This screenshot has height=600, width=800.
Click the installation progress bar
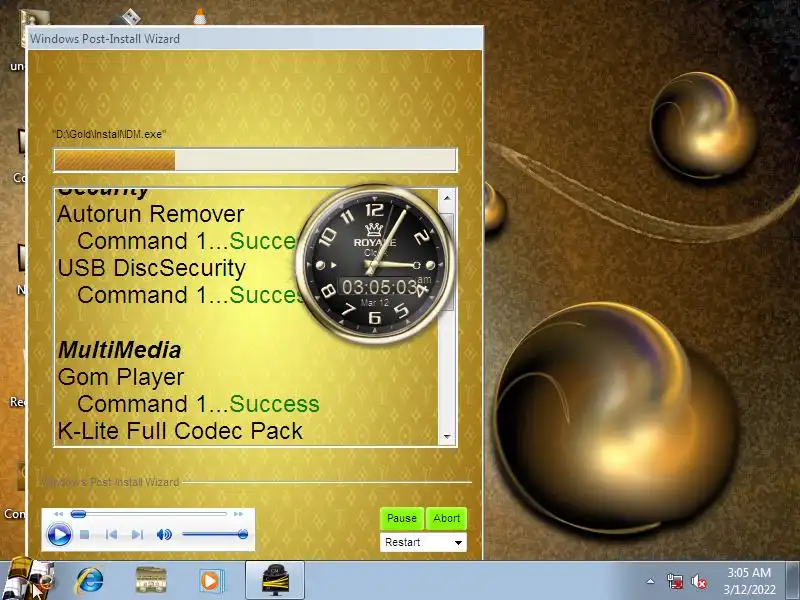(x=255, y=160)
